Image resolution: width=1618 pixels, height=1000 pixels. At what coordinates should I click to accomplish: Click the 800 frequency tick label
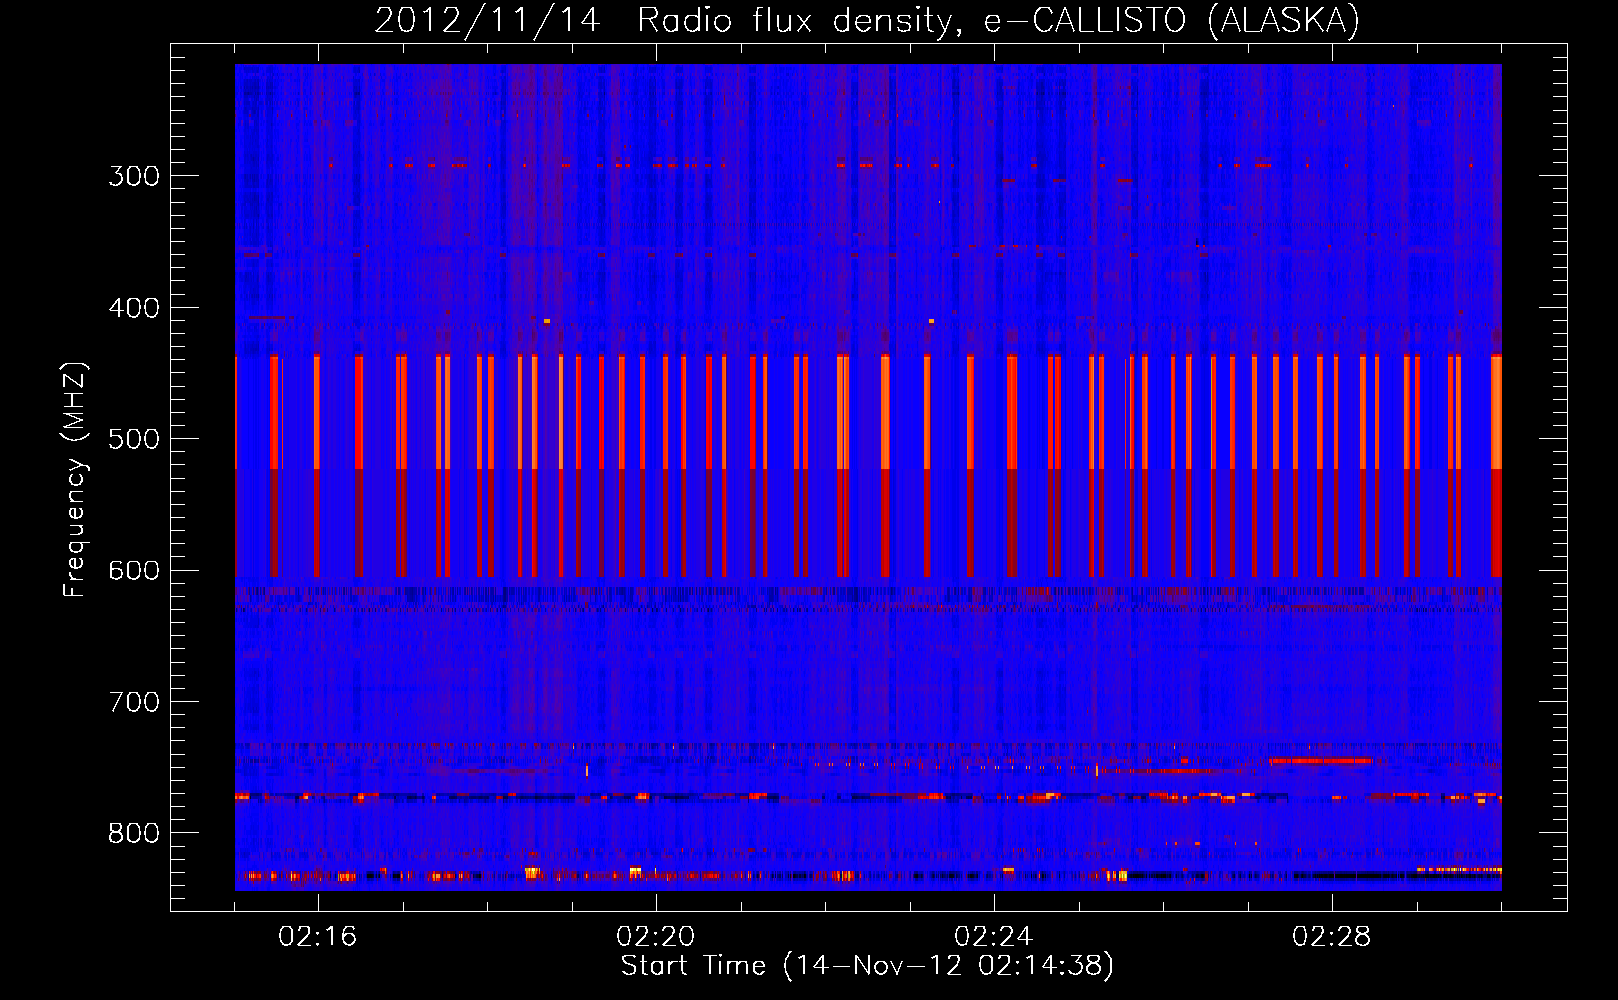134,833
